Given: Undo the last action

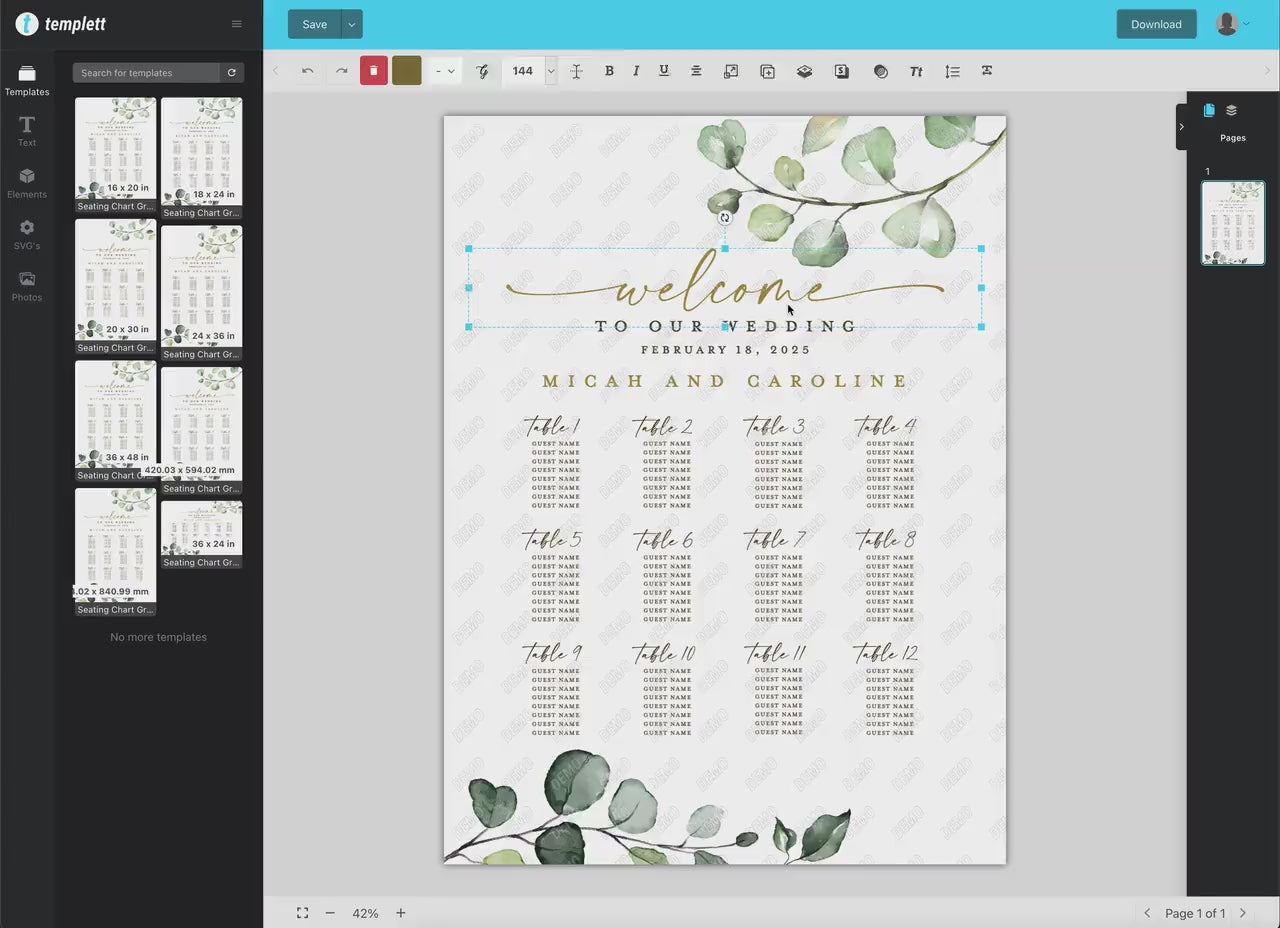Looking at the screenshot, I should coord(308,71).
